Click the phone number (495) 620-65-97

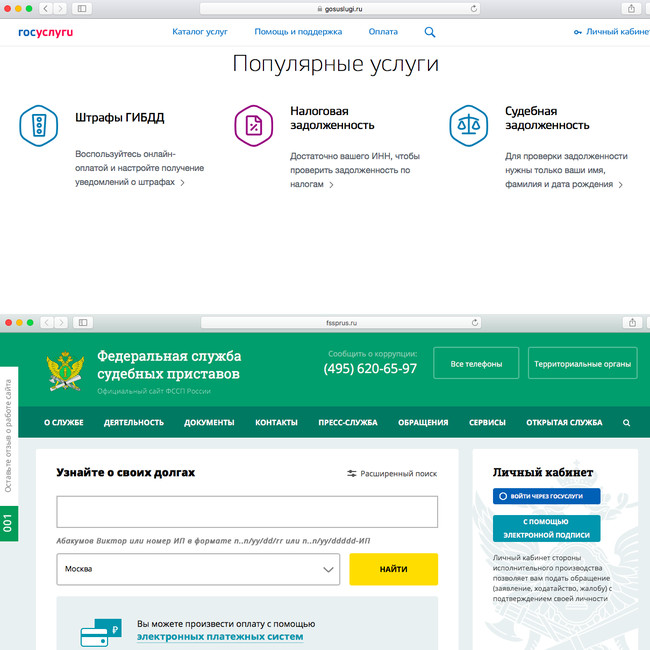[370, 369]
